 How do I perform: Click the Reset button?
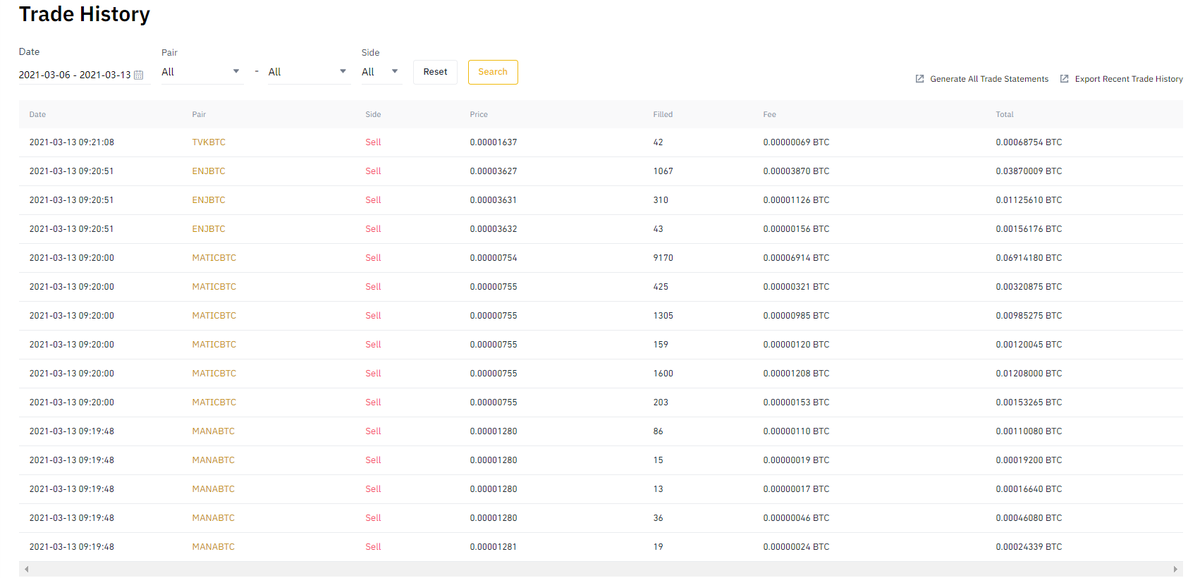(435, 72)
